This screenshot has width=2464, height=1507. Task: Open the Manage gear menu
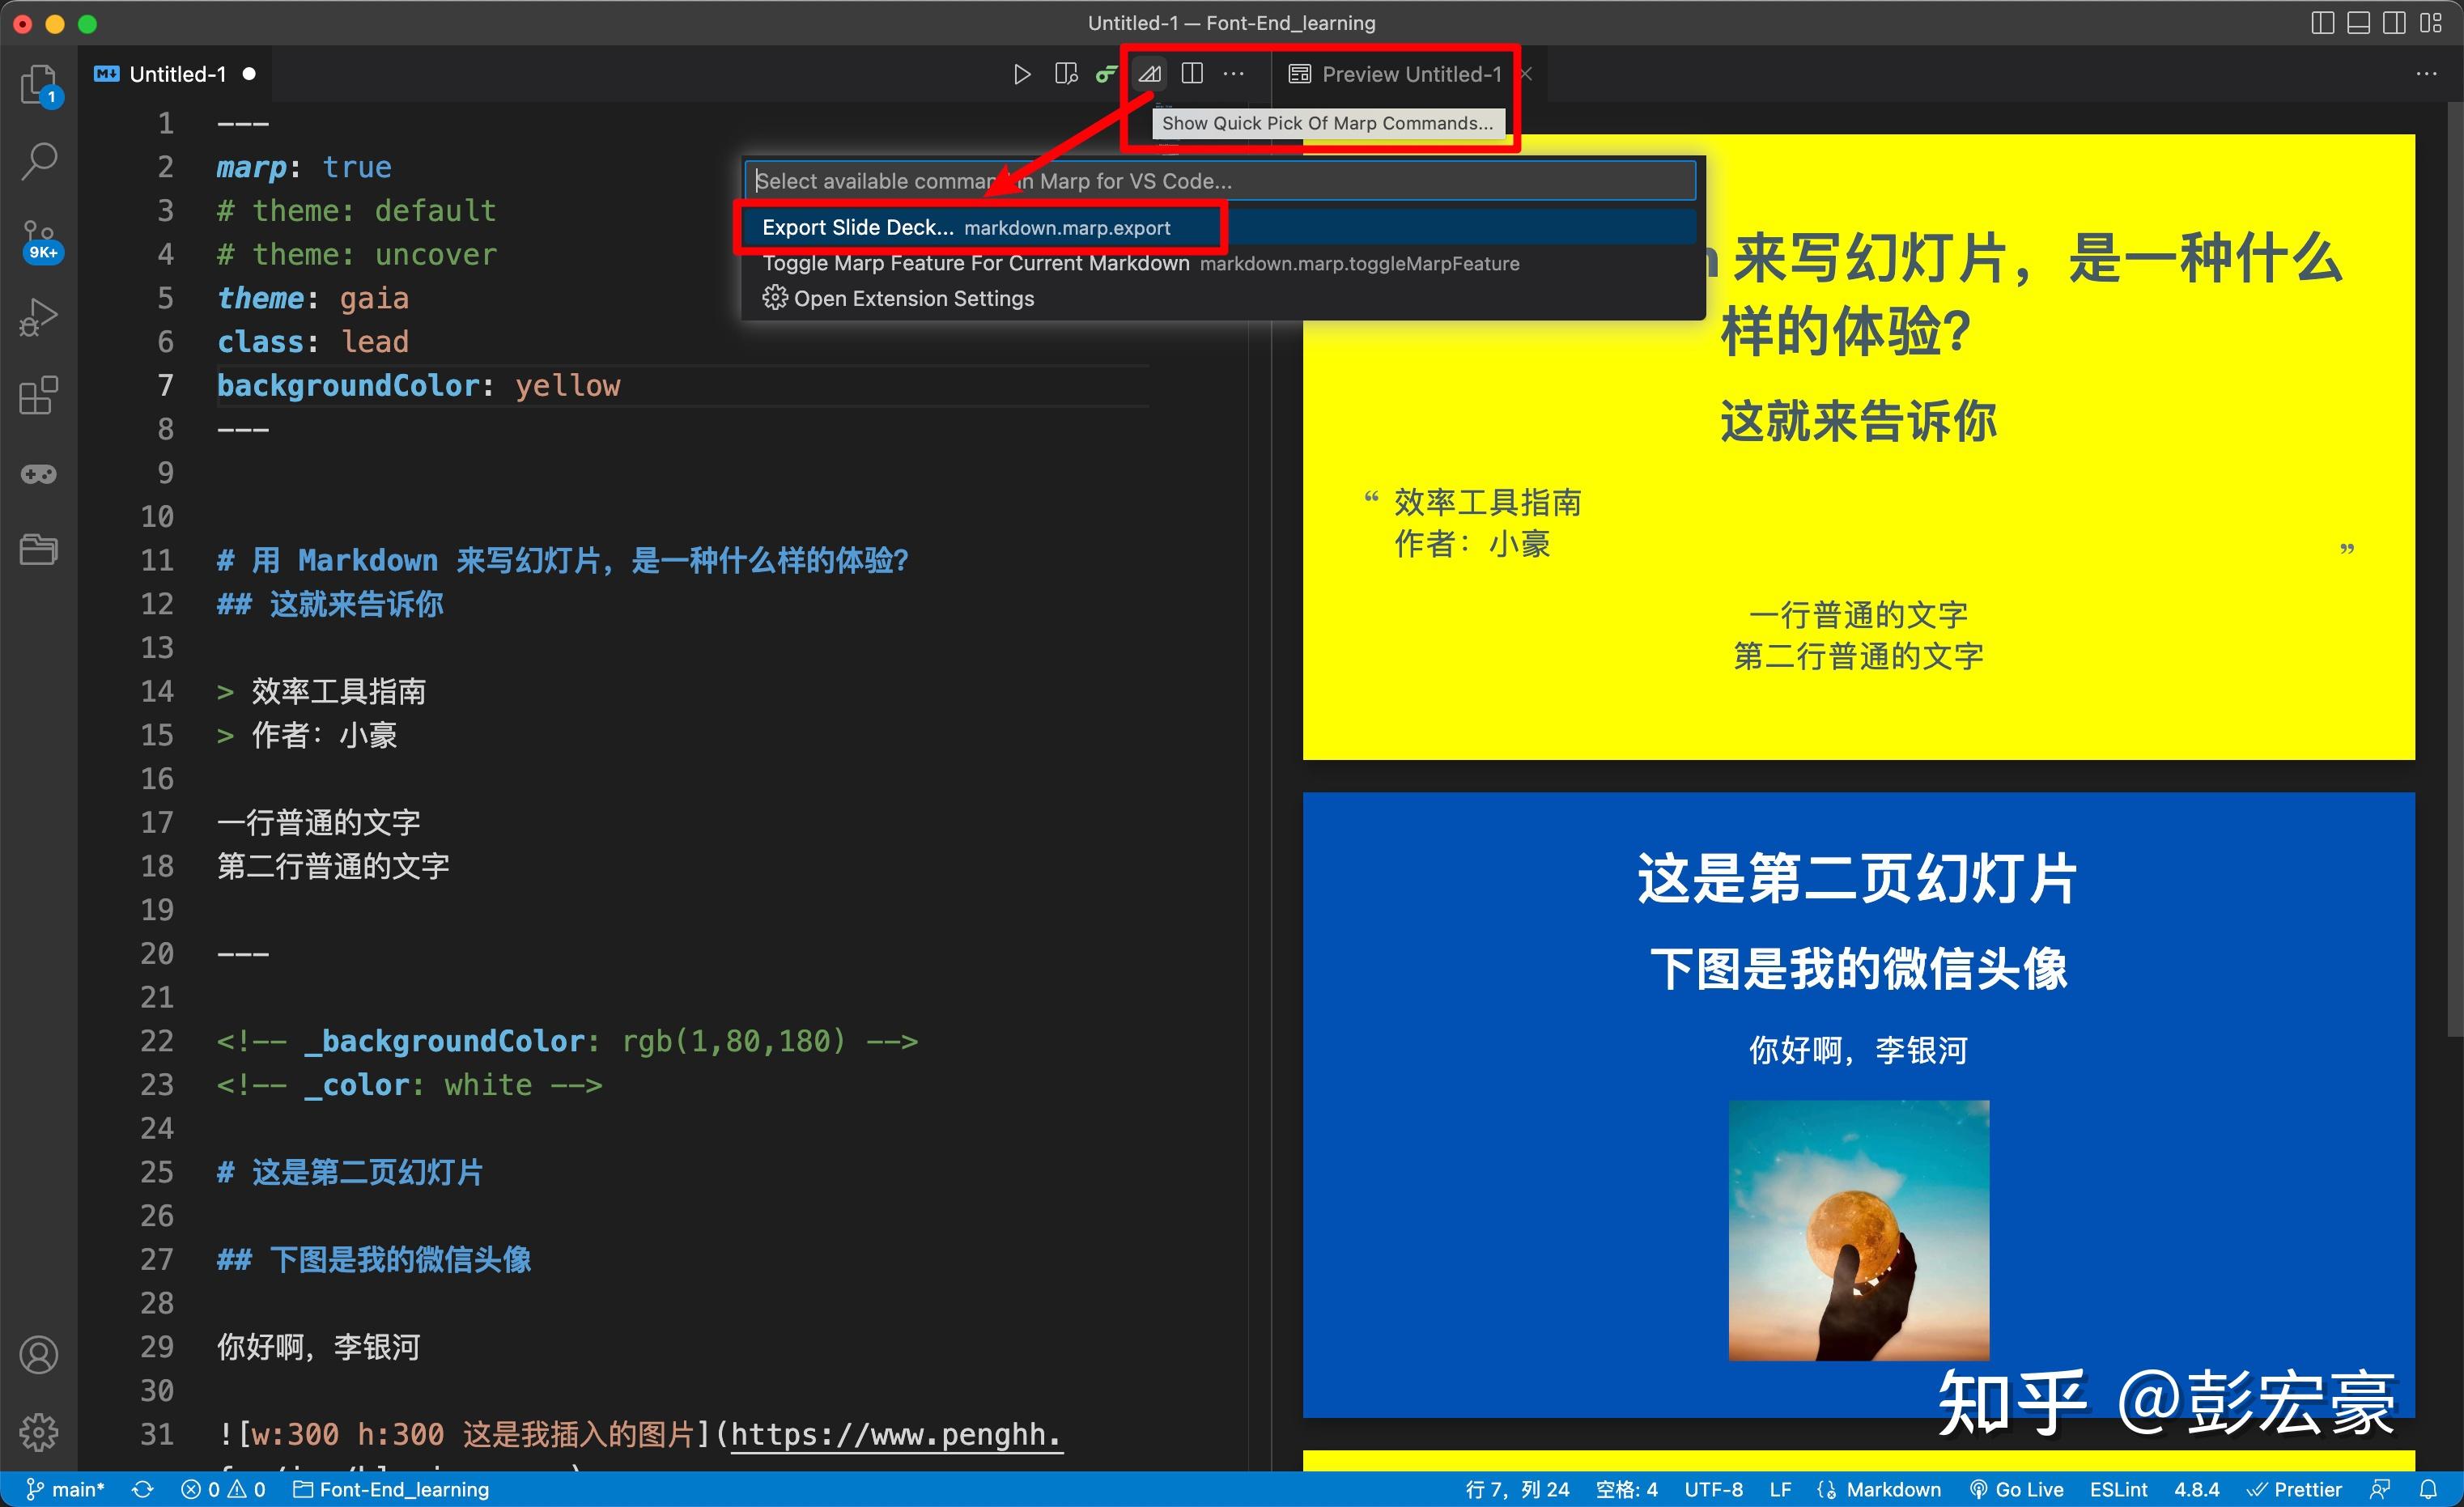(38, 1432)
